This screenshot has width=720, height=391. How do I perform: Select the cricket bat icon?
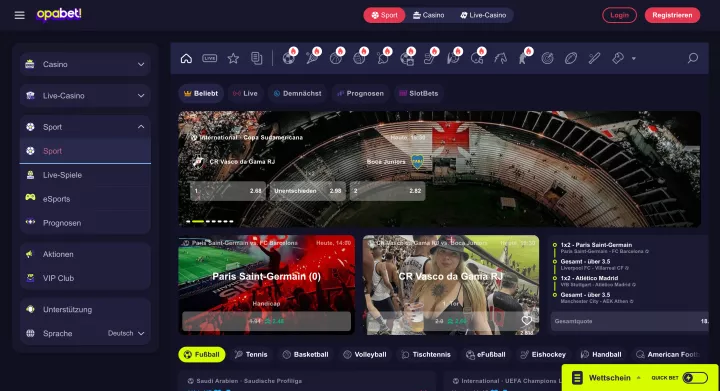[594, 58]
